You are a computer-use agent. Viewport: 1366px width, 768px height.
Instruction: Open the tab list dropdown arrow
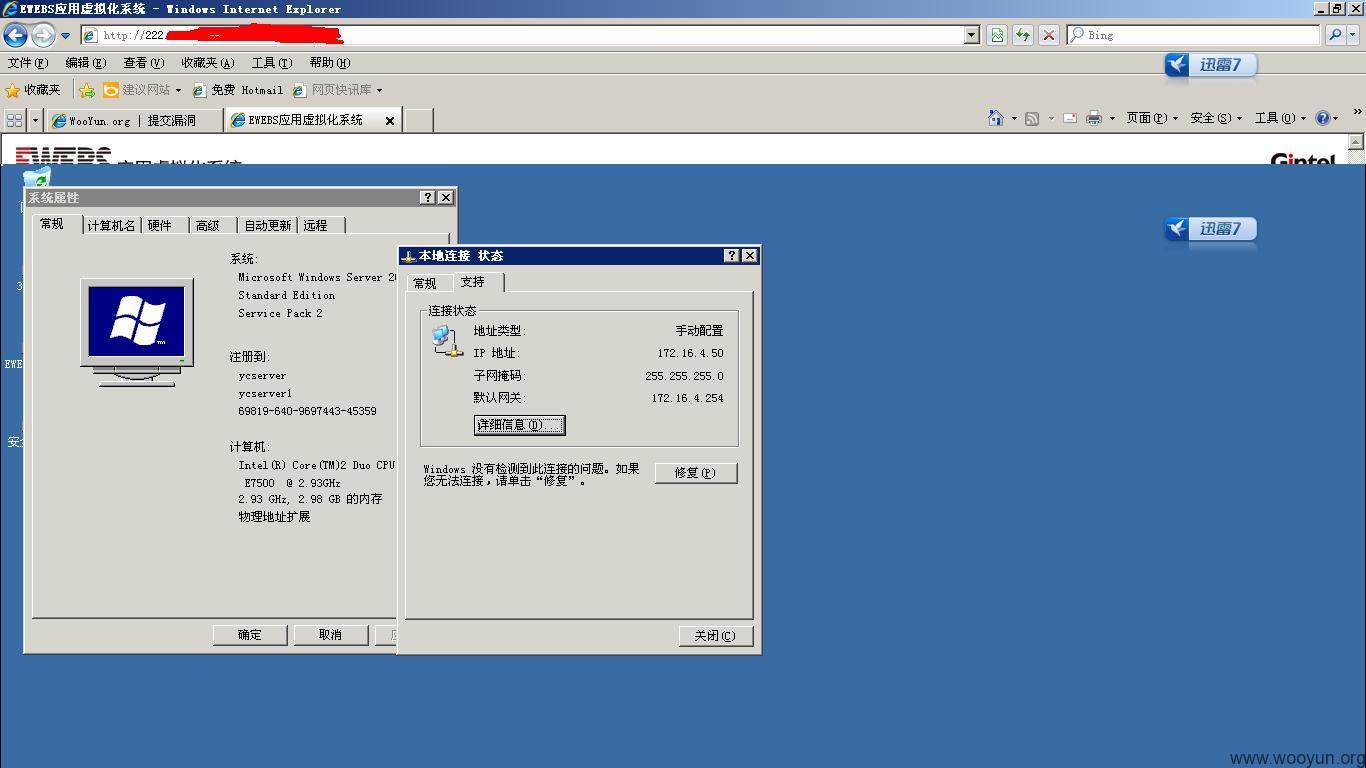tap(35, 120)
